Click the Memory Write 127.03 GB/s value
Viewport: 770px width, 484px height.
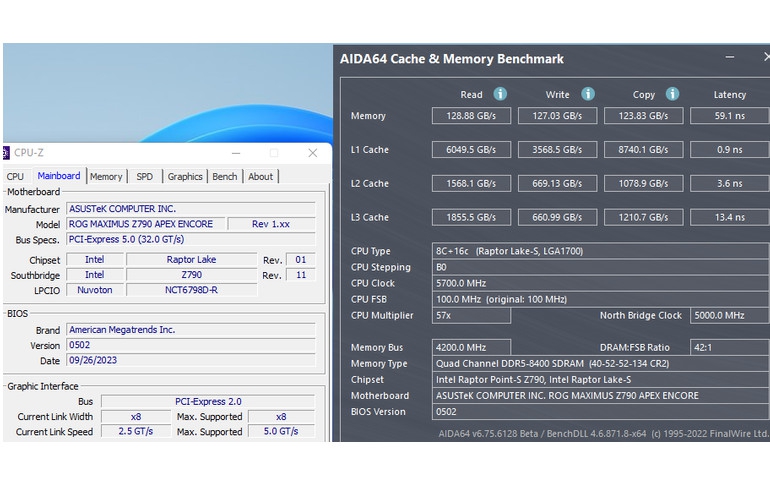pos(557,116)
